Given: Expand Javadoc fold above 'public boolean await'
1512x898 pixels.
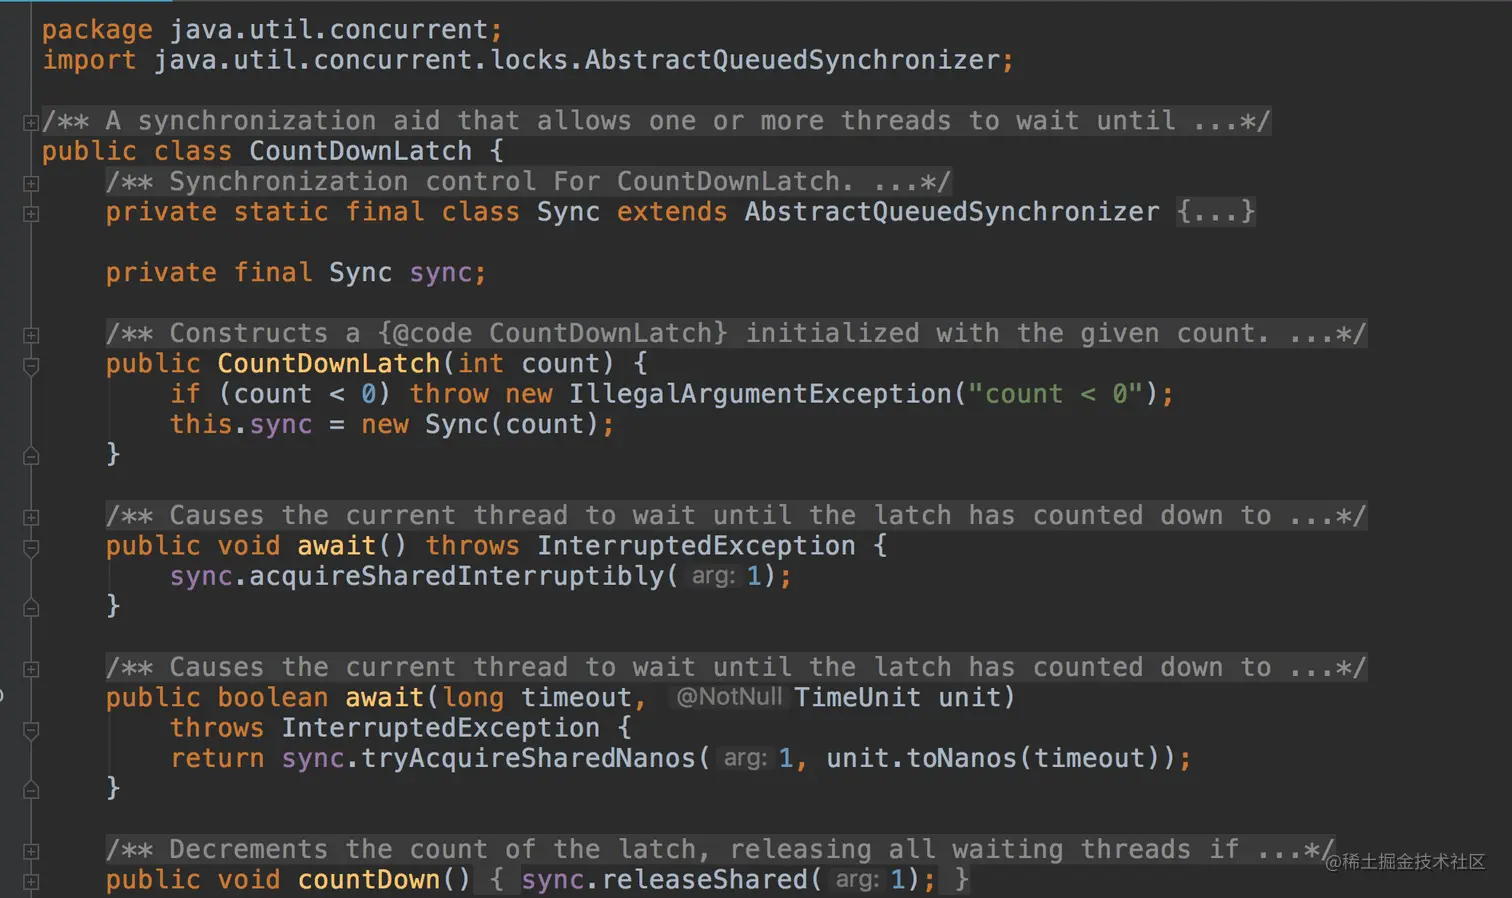Looking at the screenshot, I should click(31, 669).
